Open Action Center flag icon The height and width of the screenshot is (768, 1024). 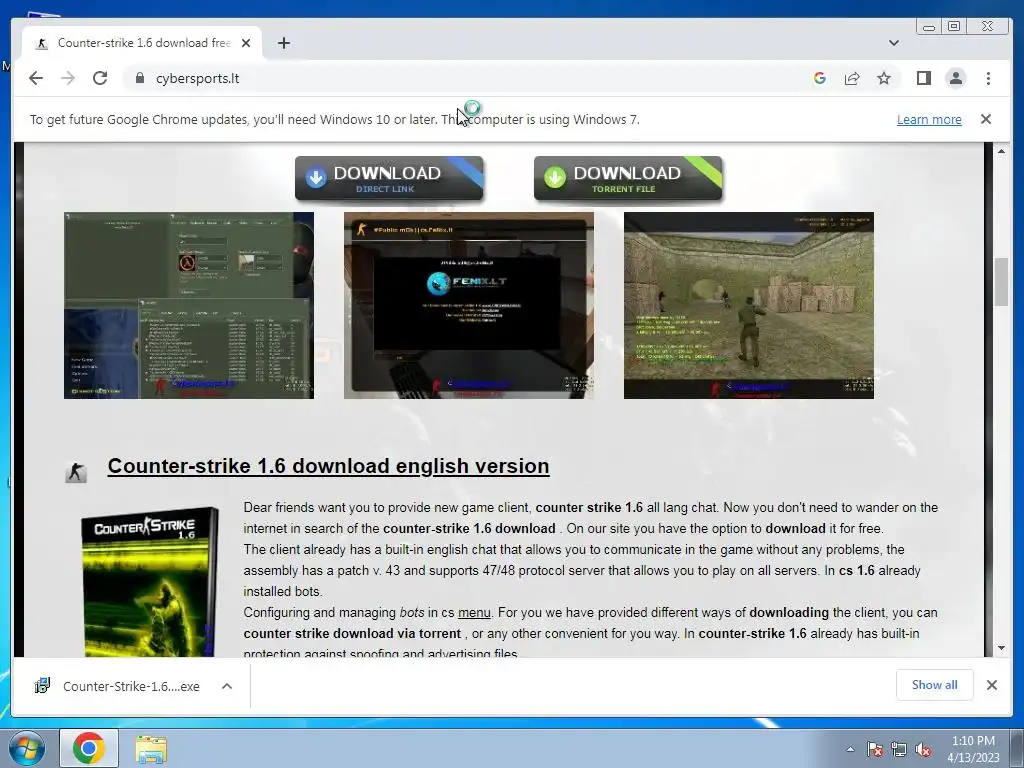coord(874,749)
